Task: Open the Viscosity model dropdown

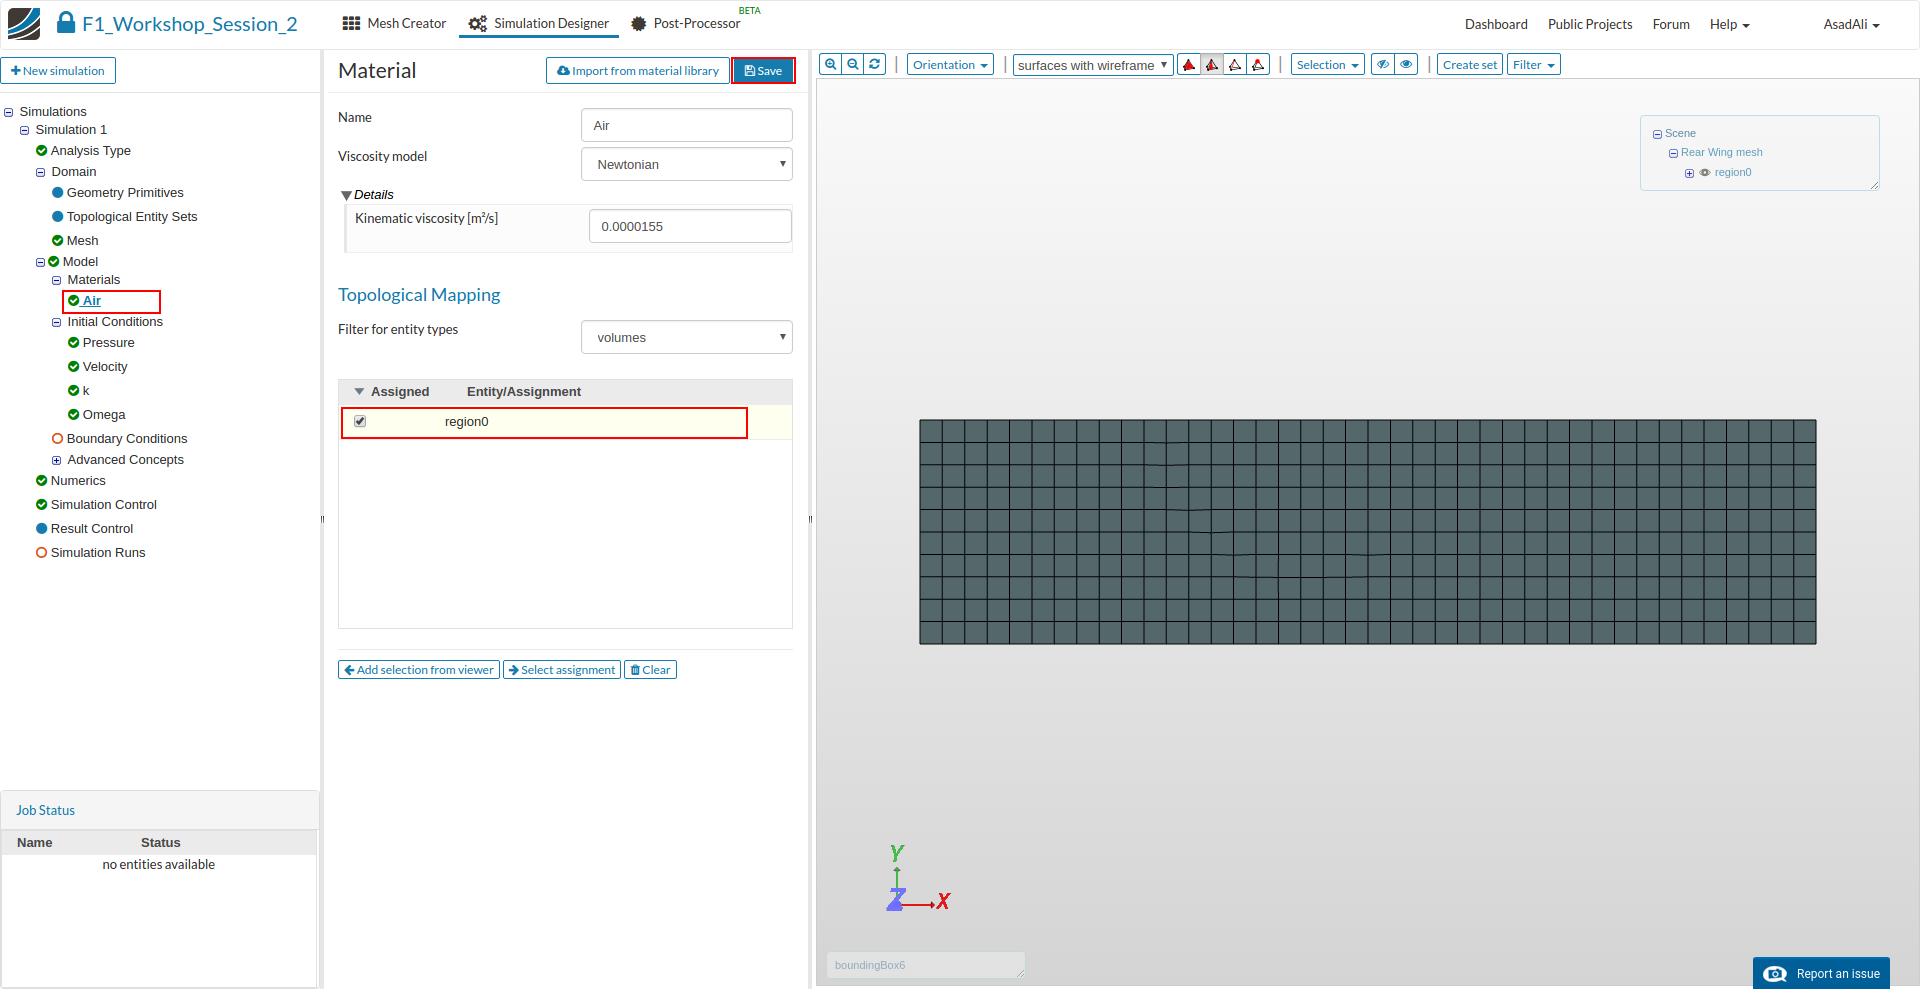Action: click(x=687, y=165)
